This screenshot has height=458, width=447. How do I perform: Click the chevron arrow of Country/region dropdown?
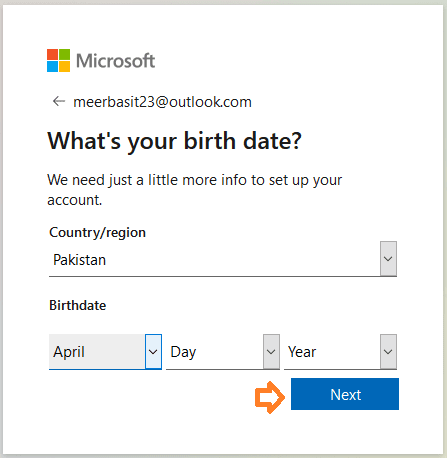[x=388, y=259]
